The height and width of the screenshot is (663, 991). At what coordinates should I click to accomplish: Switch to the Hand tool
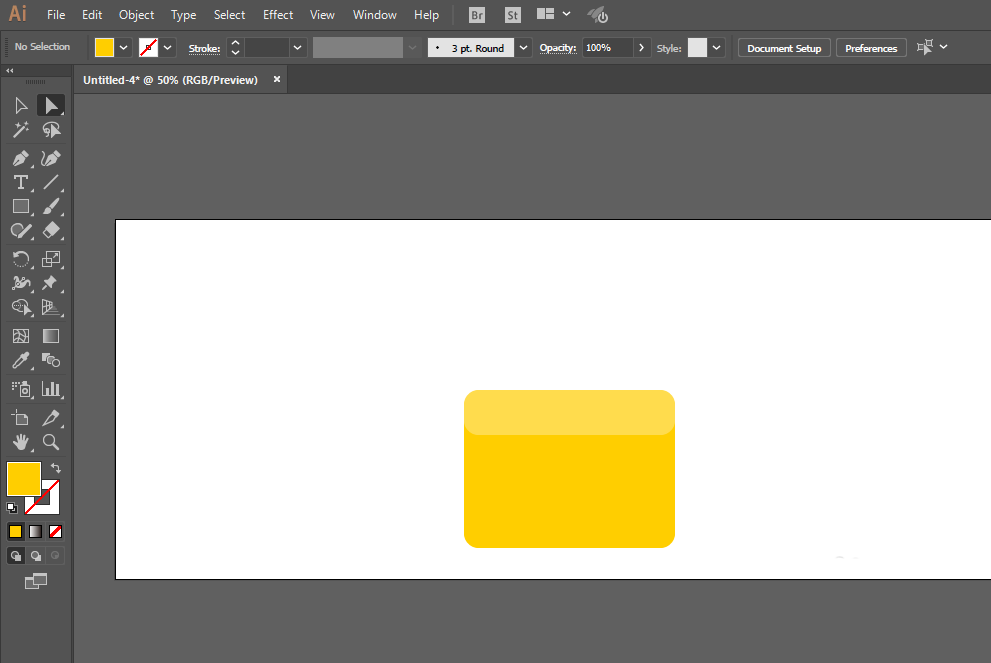(x=20, y=442)
